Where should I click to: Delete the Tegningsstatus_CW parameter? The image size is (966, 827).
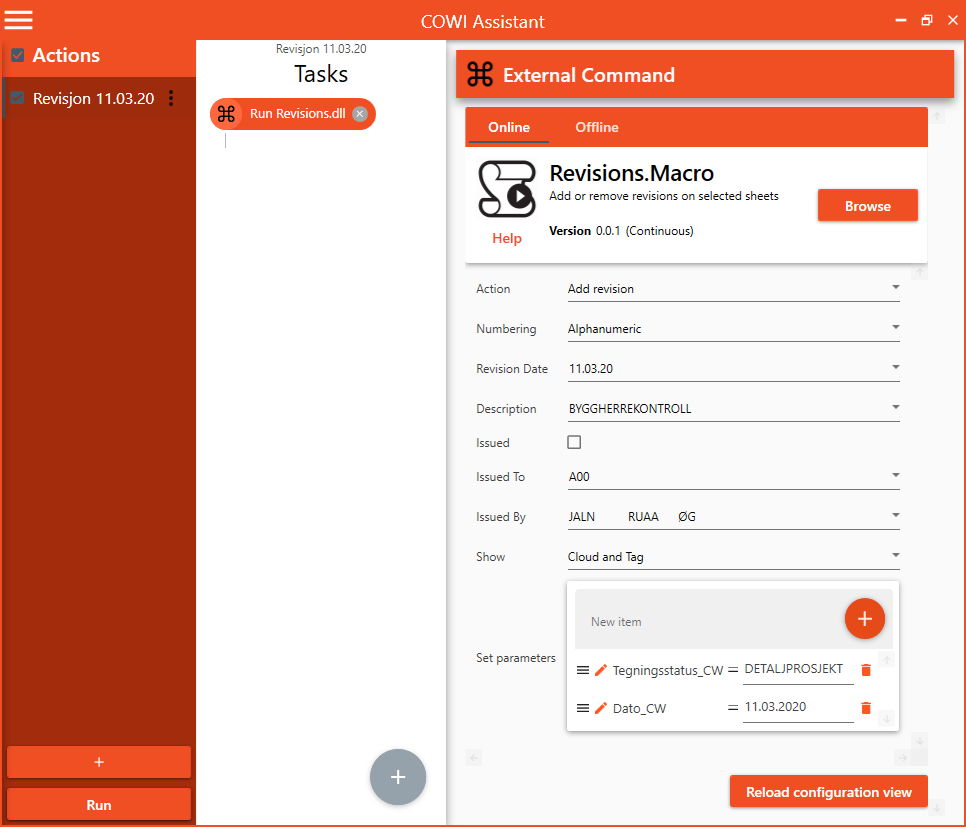click(x=866, y=670)
